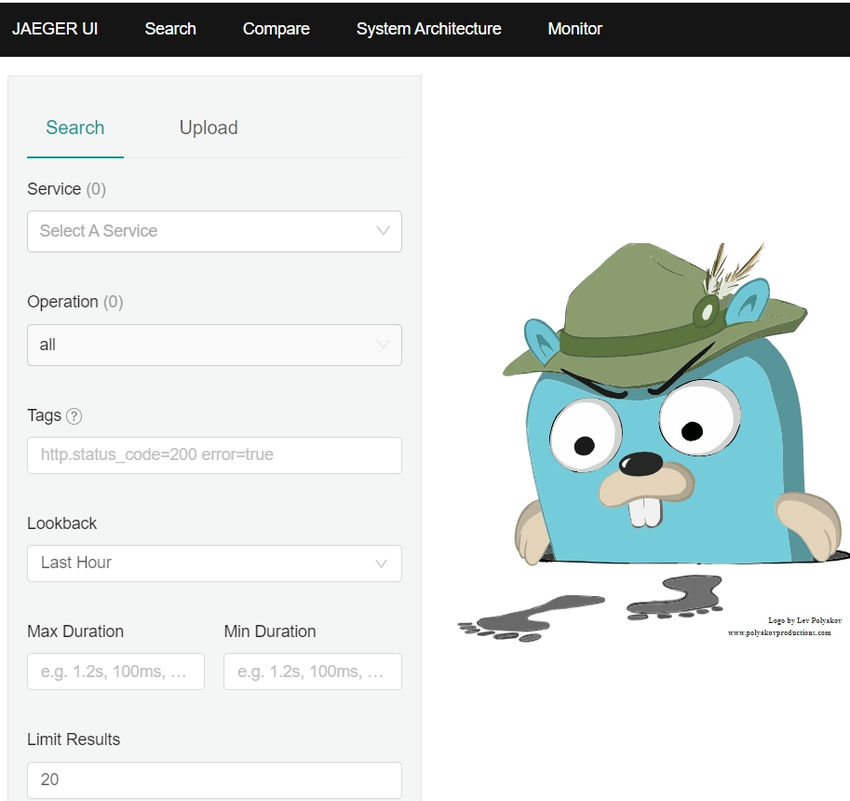Click the Operation (0) label
The height and width of the screenshot is (801, 850).
point(75,302)
